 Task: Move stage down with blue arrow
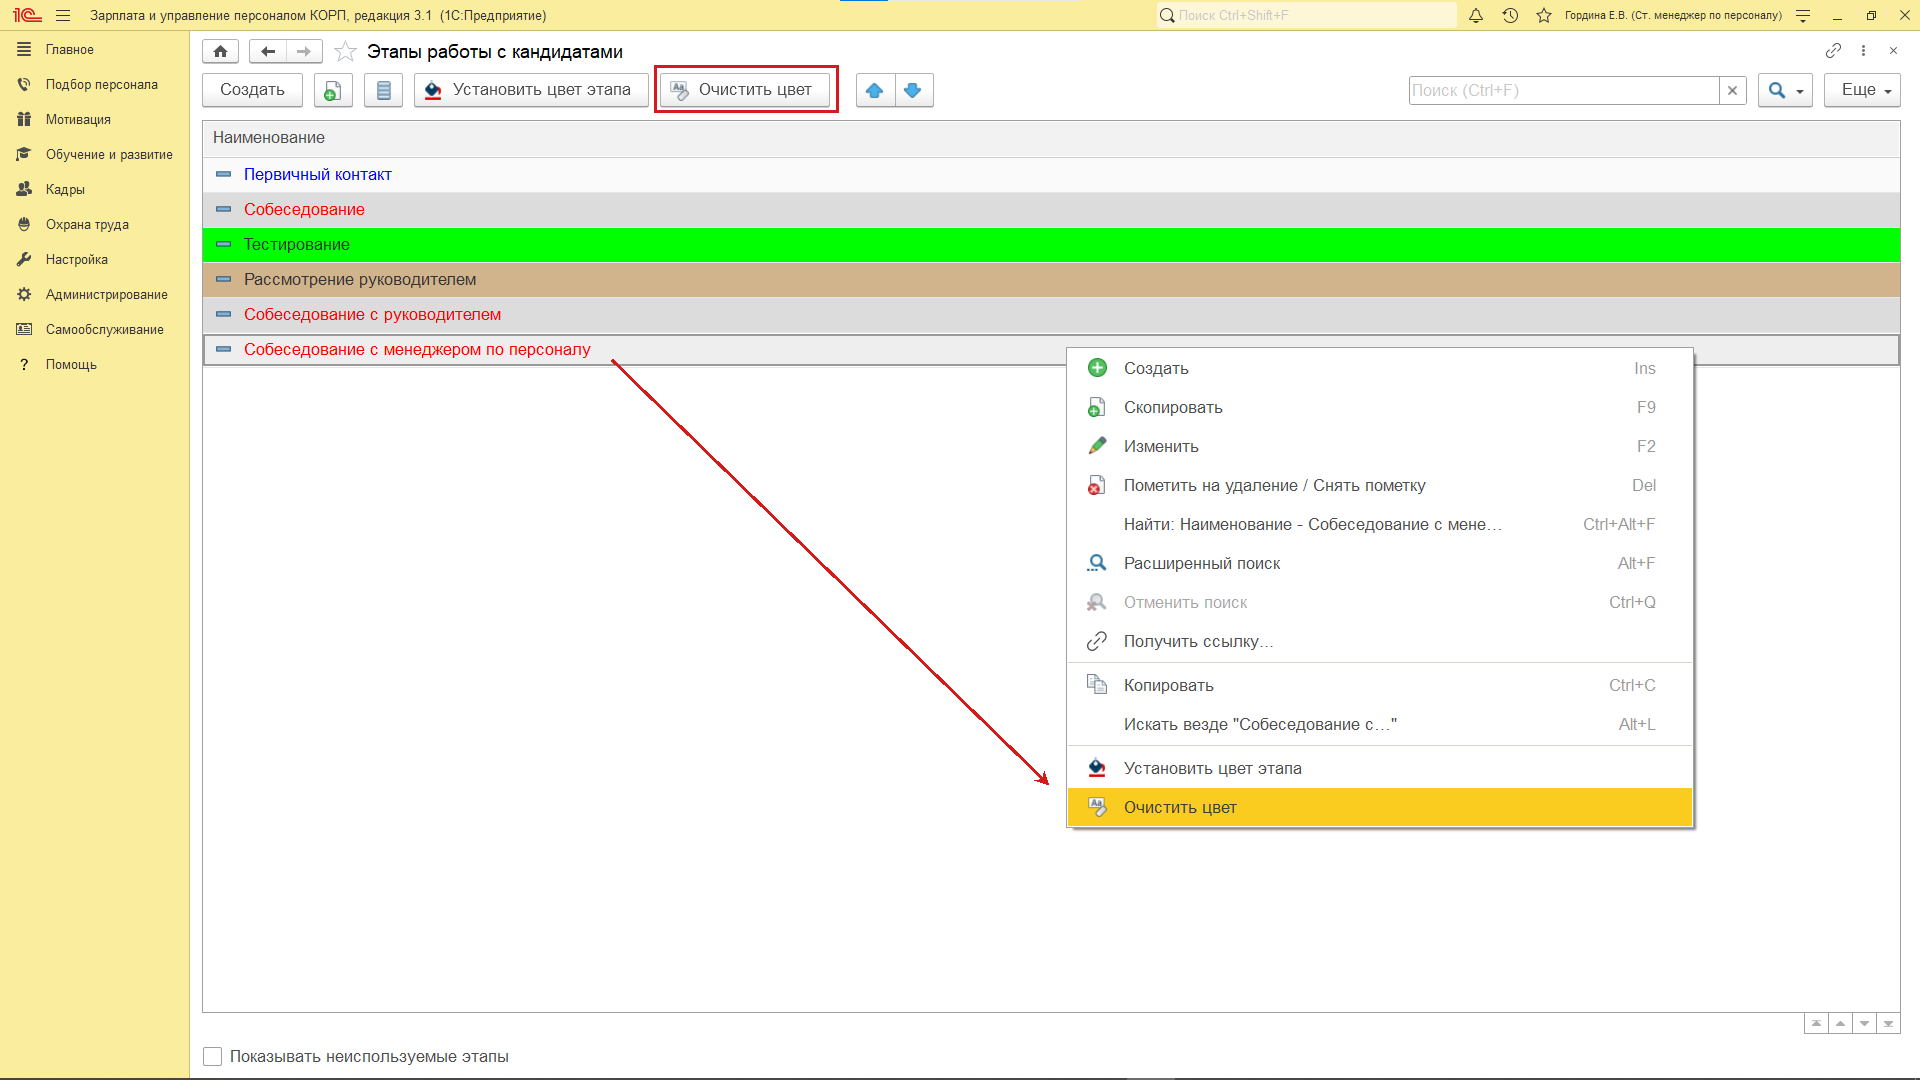coord(913,90)
